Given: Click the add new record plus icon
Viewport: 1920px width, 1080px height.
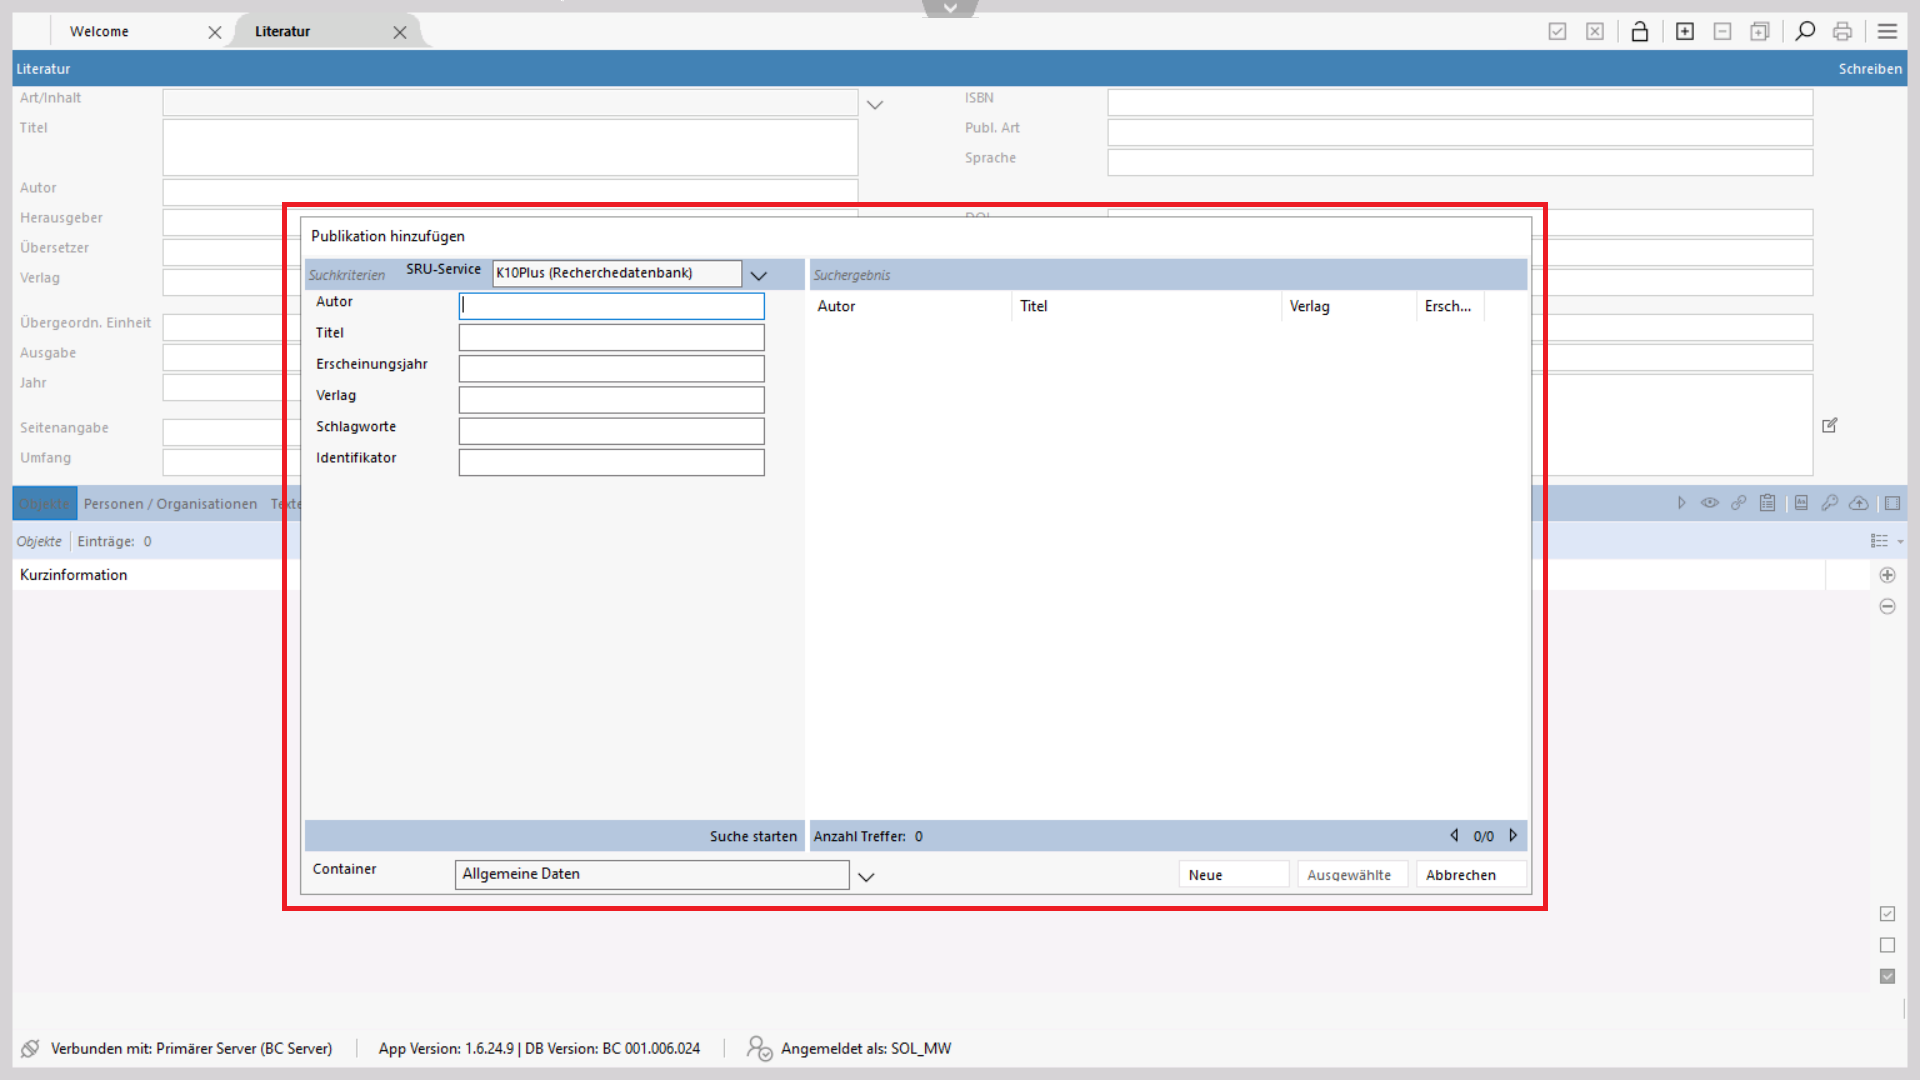Looking at the screenshot, I should click(1685, 32).
